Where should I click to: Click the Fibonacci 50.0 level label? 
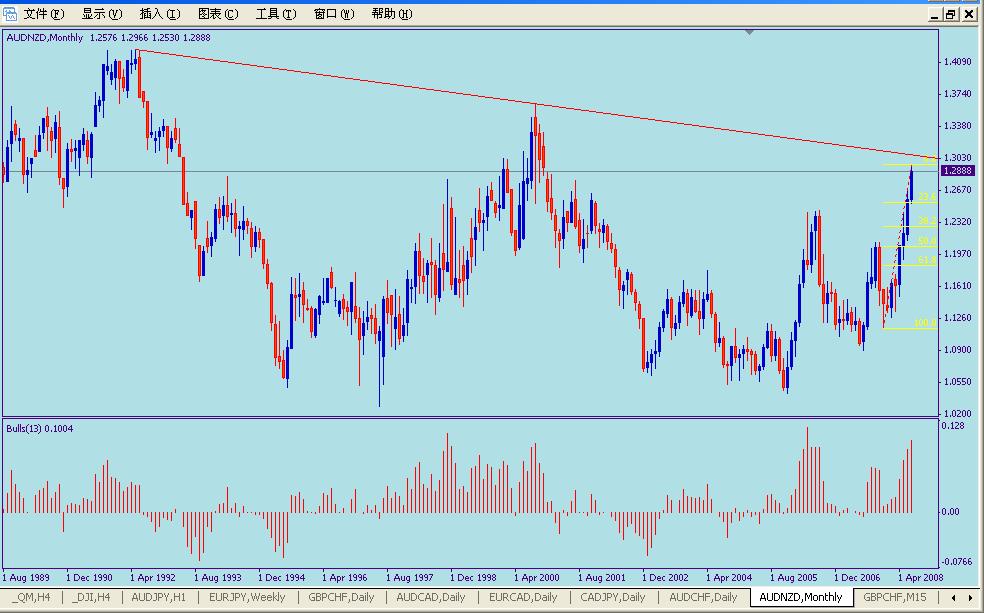point(926,241)
